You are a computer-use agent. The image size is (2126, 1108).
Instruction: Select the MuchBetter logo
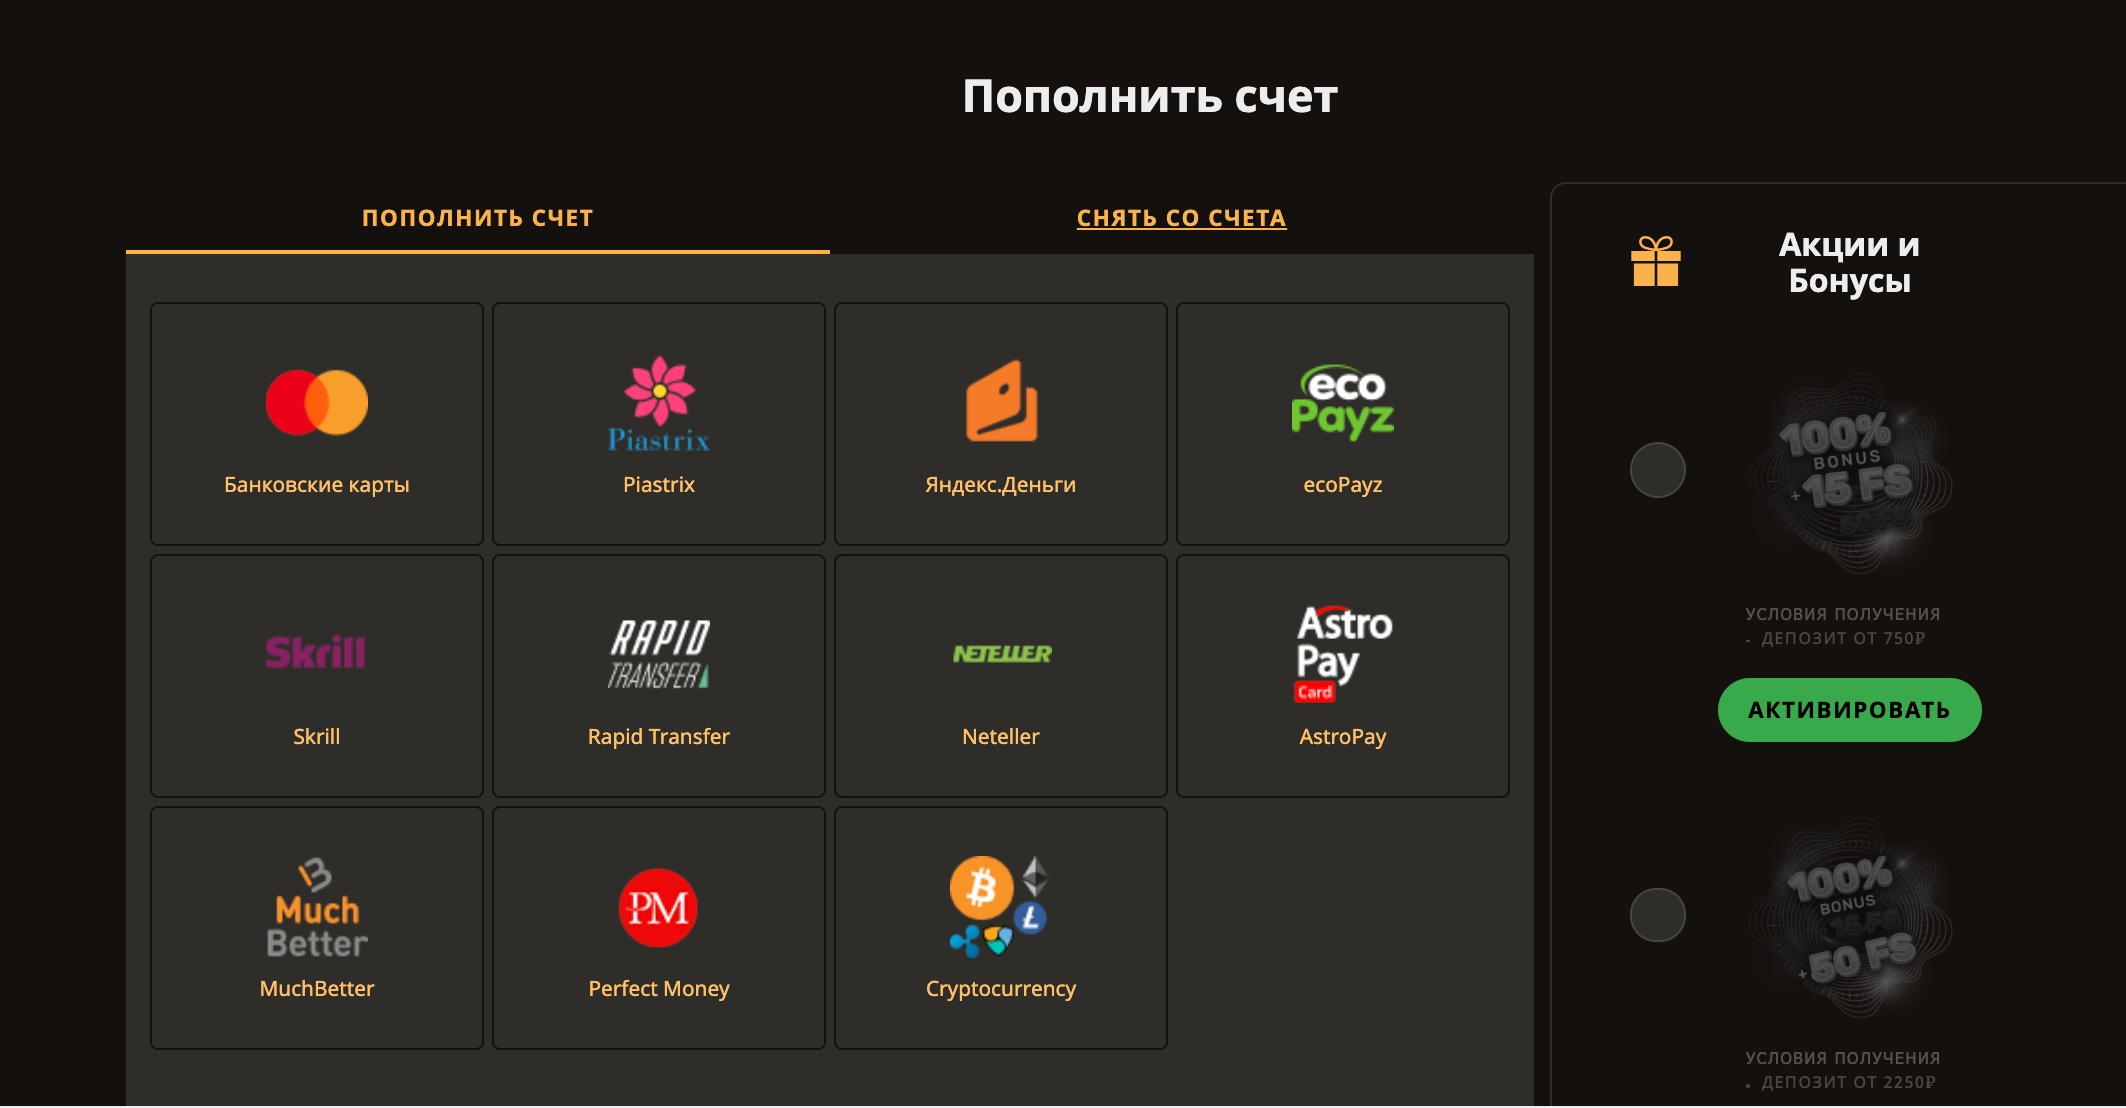317,907
